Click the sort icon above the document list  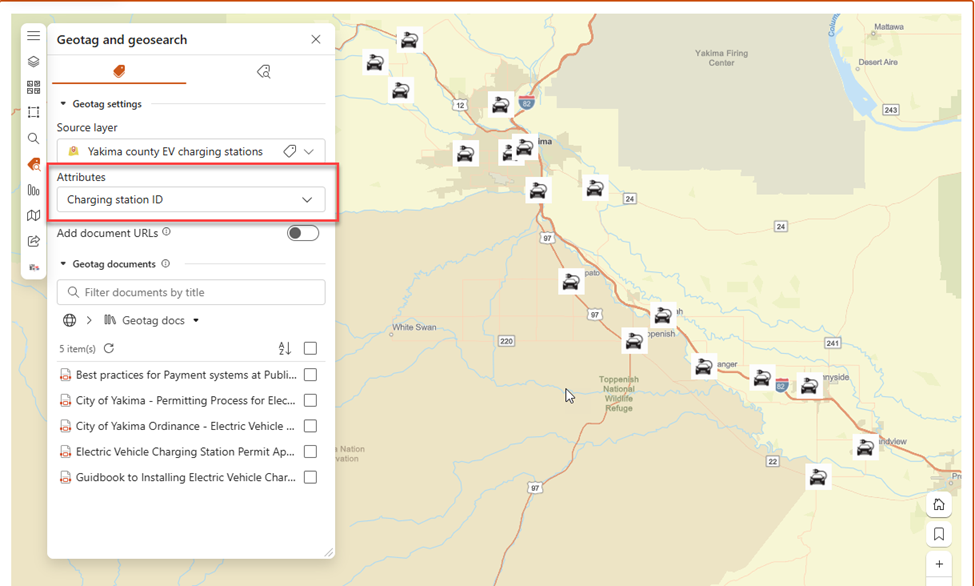coord(285,347)
